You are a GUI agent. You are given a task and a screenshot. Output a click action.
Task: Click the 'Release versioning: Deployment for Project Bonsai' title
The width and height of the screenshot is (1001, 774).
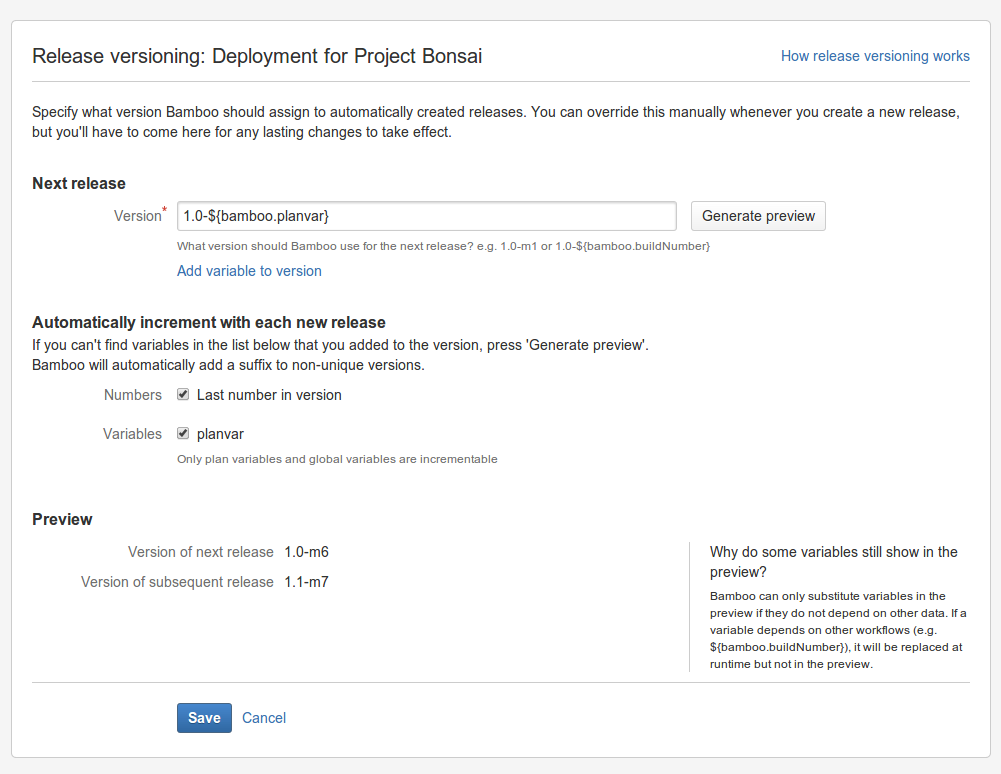click(x=257, y=56)
